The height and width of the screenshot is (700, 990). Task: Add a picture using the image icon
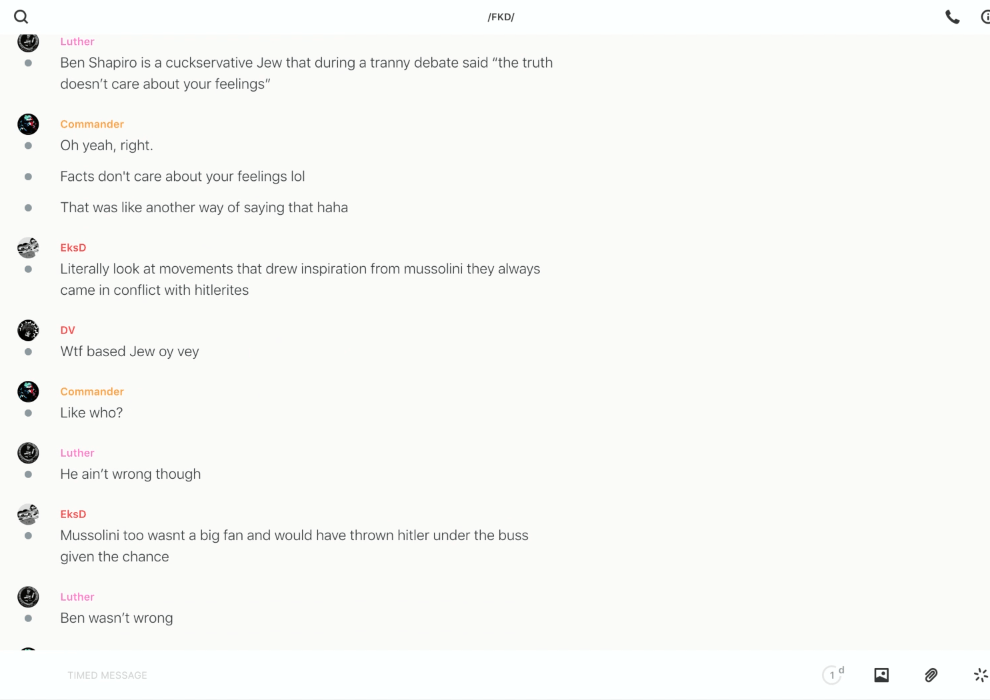tap(881, 675)
